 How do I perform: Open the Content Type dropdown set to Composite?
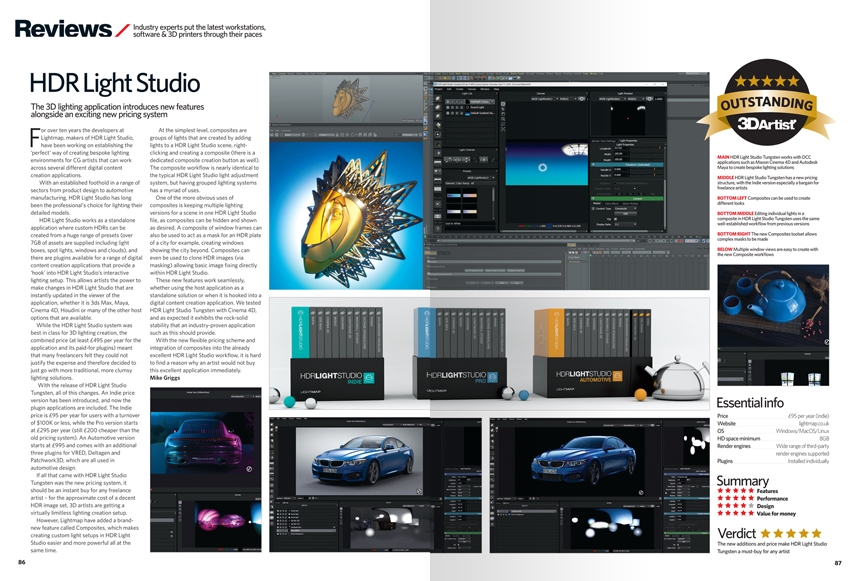625,208
